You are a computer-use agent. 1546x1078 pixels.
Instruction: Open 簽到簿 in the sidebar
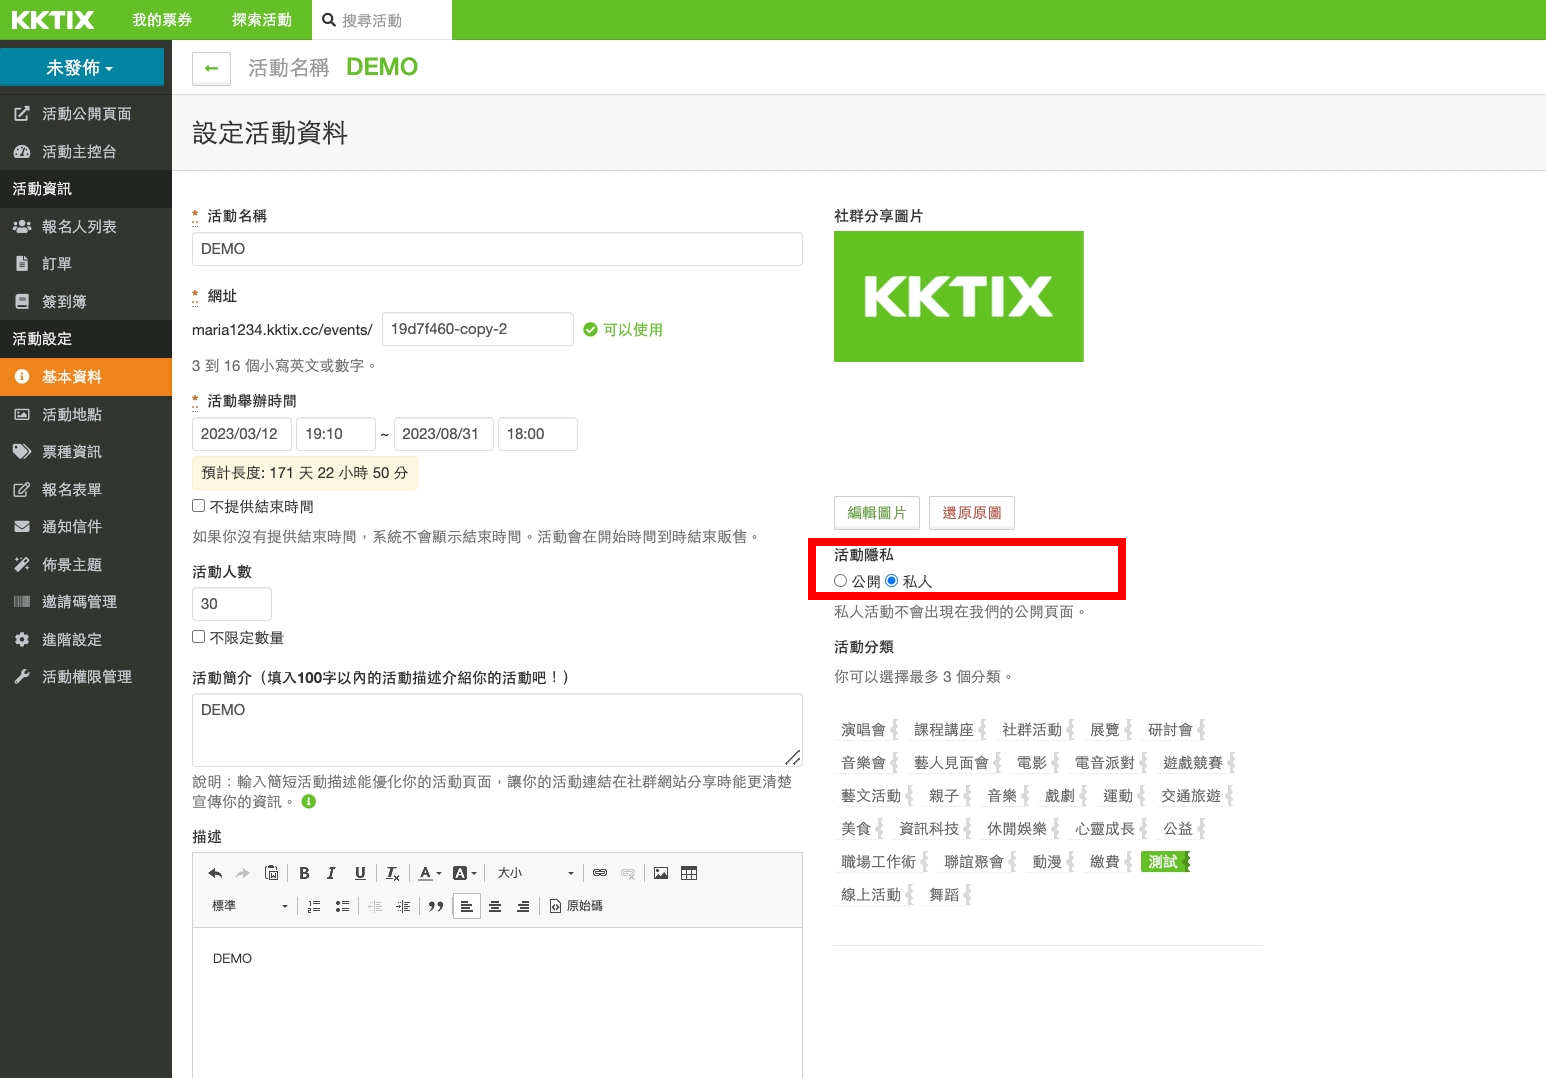(x=86, y=302)
